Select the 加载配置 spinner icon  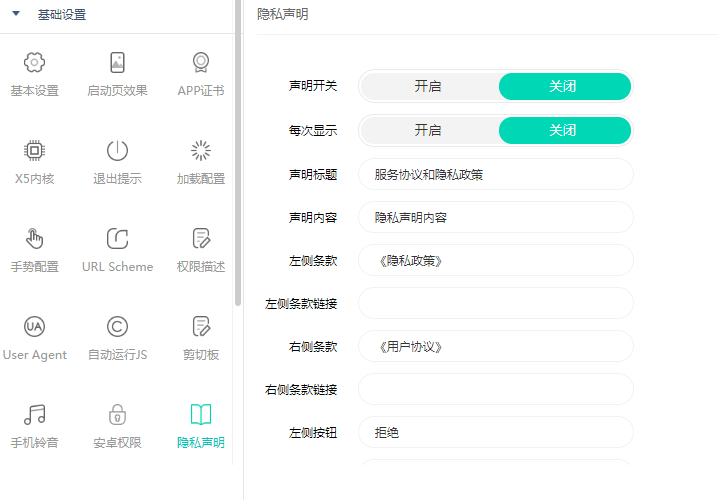(x=201, y=150)
